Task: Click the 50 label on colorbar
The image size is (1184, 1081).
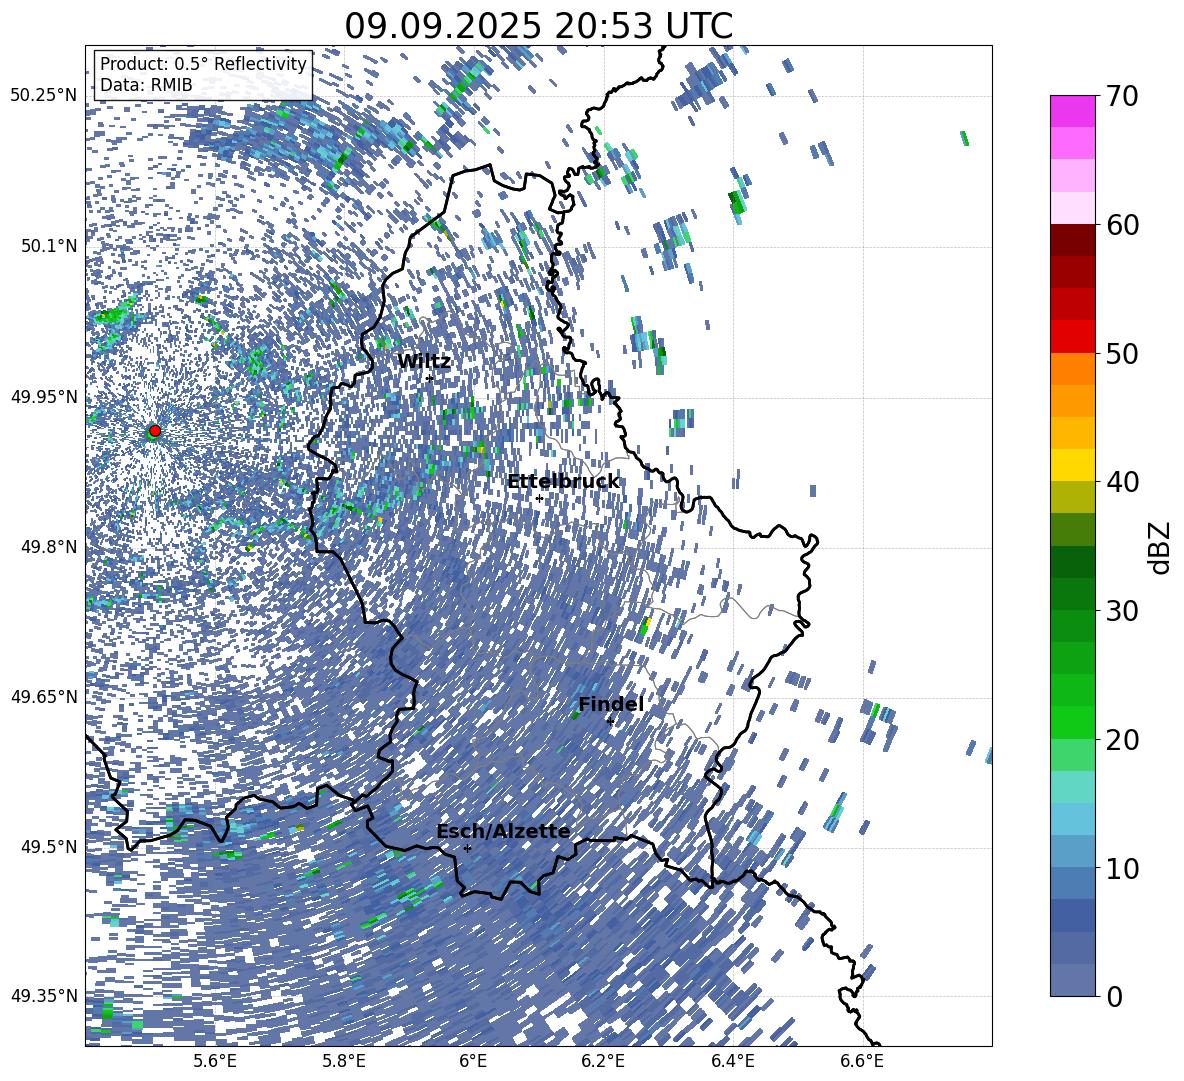Action: [x=1123, y=353]
